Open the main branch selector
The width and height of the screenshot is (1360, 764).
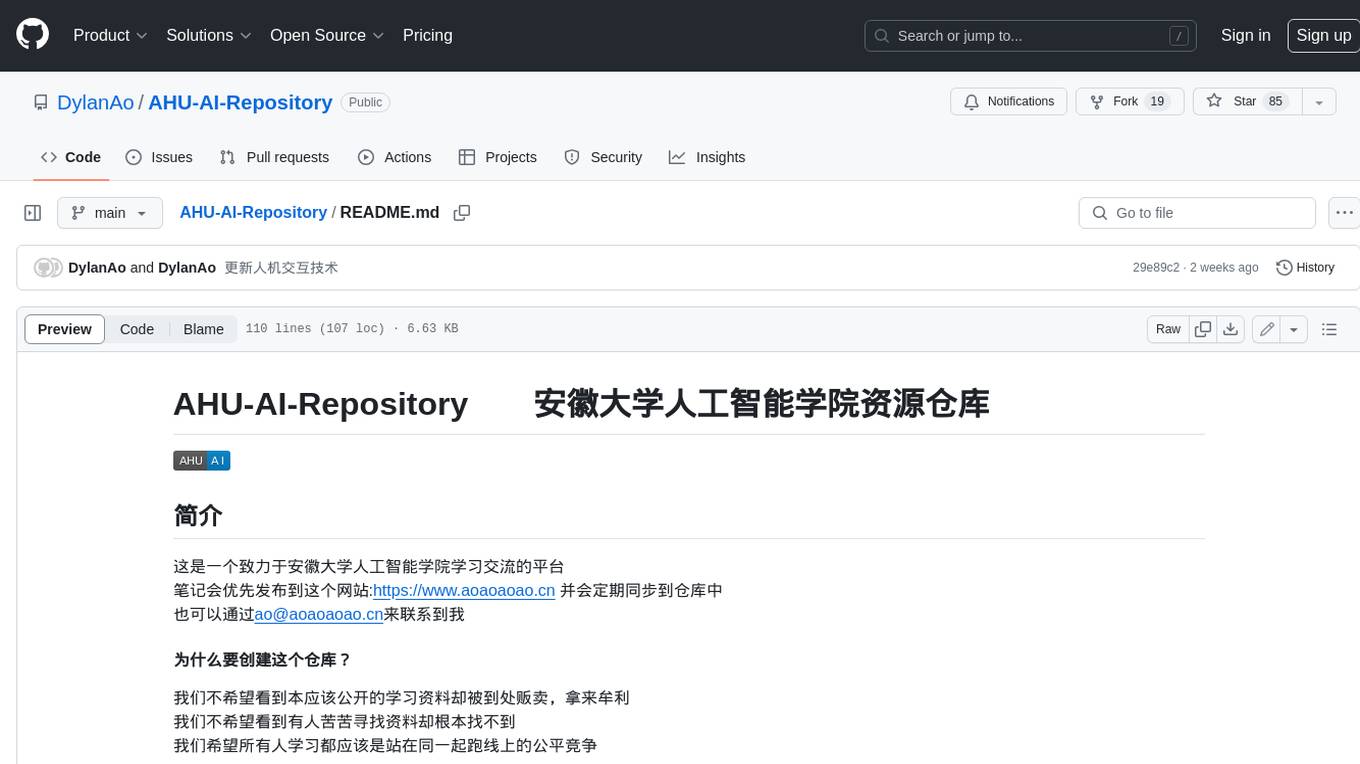(109, 213)
